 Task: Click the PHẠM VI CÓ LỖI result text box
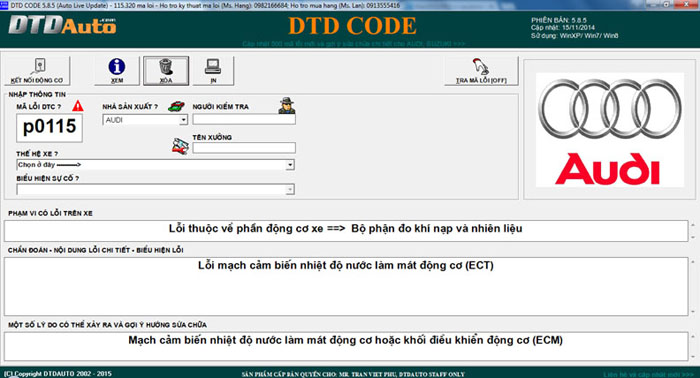(x=346, y=231)
